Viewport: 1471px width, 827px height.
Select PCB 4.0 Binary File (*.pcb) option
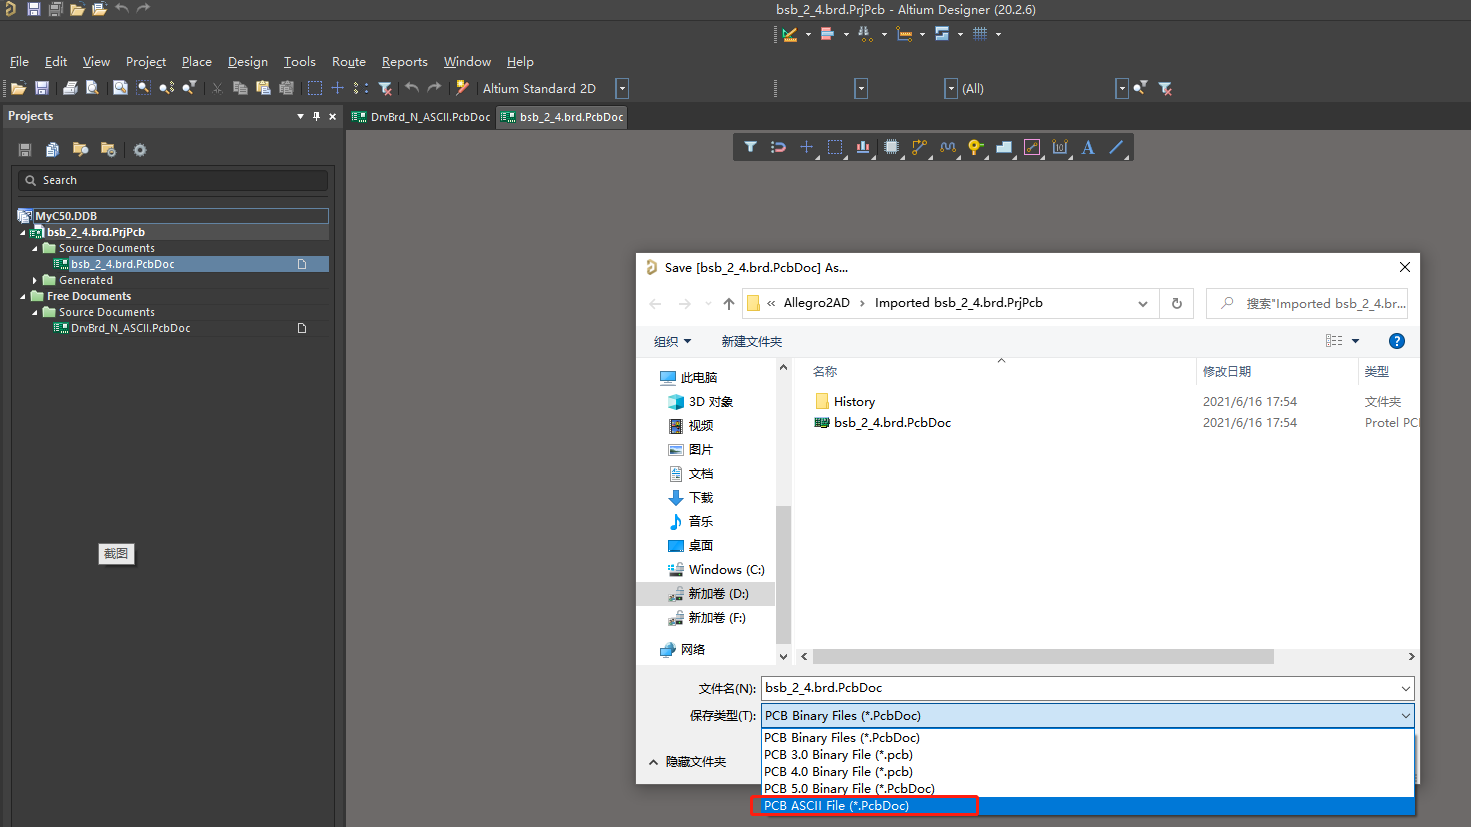(x=1088, y=772)
